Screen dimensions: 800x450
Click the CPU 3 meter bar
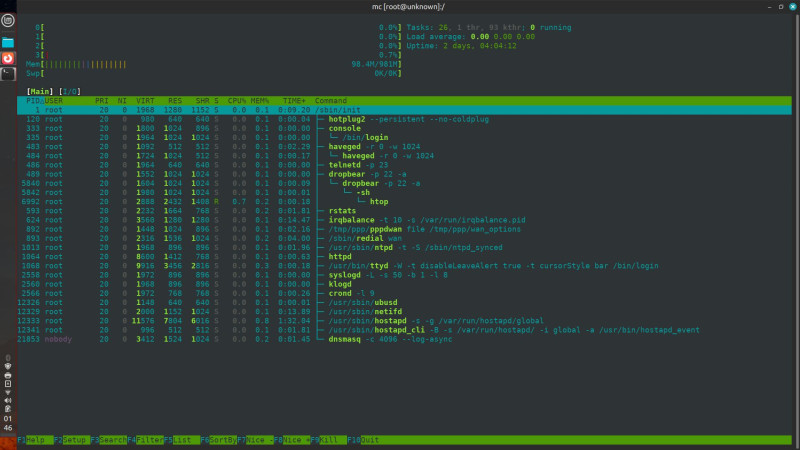tap(218, 55)
